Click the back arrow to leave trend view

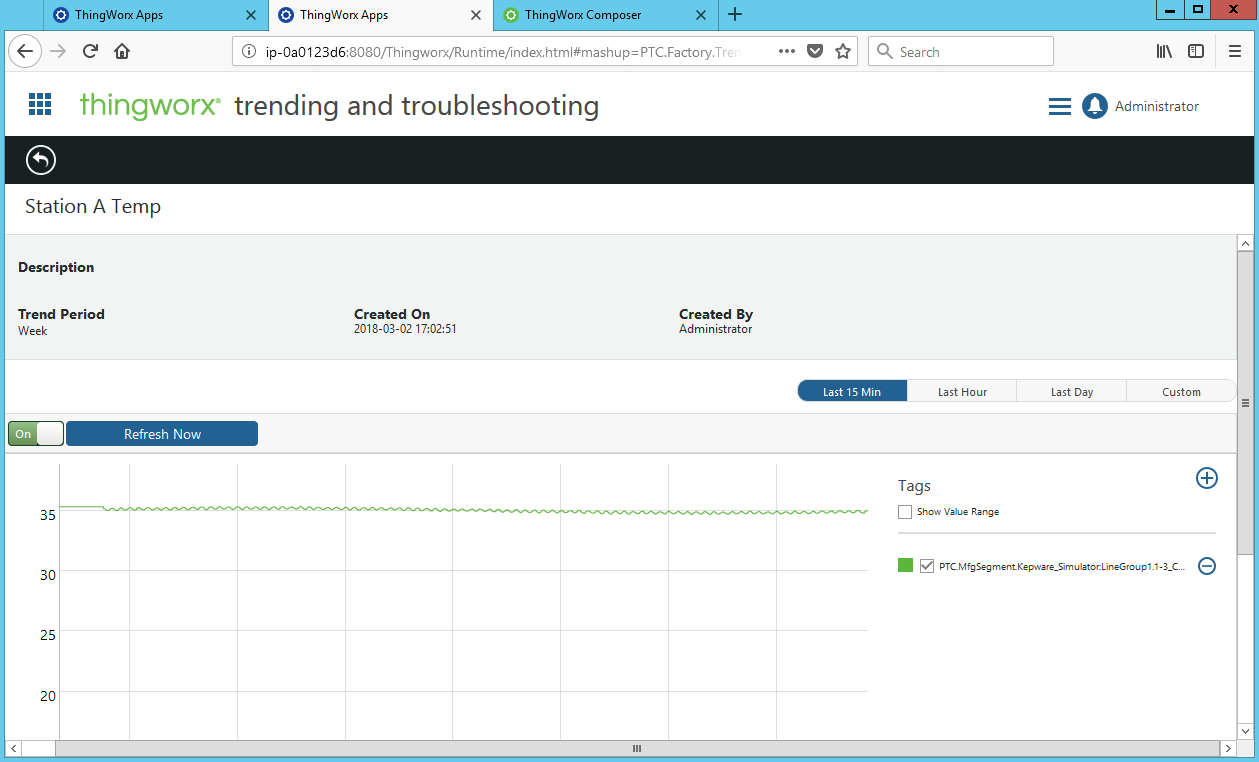pos(40,160)
